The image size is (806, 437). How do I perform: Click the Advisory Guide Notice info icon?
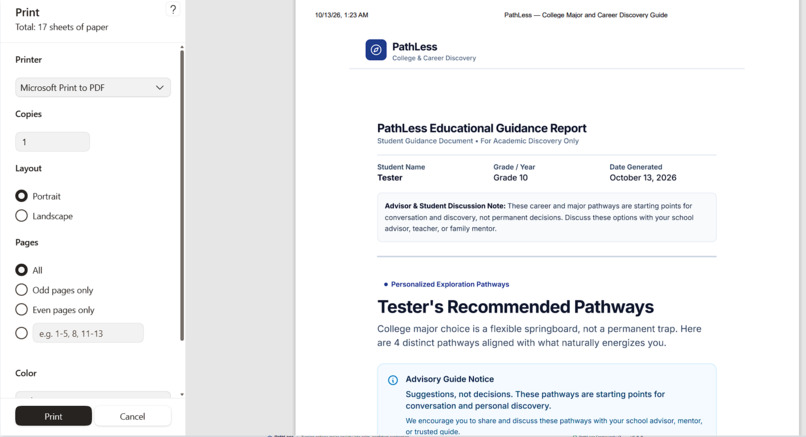click(393, 380)
